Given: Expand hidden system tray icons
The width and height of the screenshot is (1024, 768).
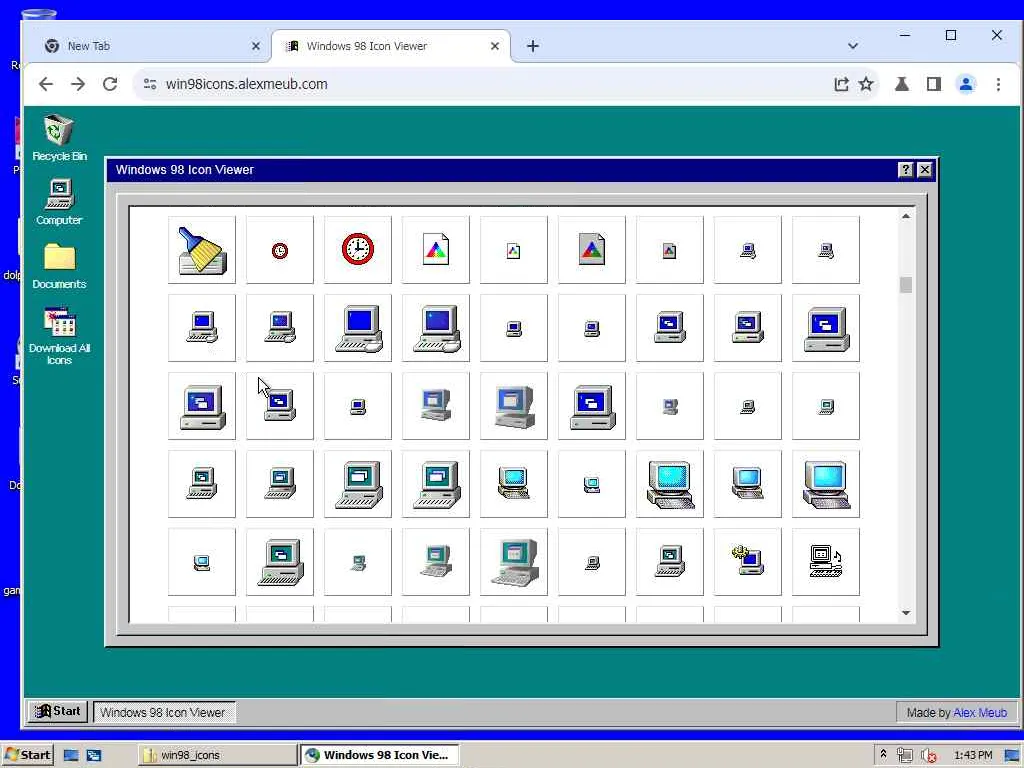Looking at the screenshot, I should (884, 754).
